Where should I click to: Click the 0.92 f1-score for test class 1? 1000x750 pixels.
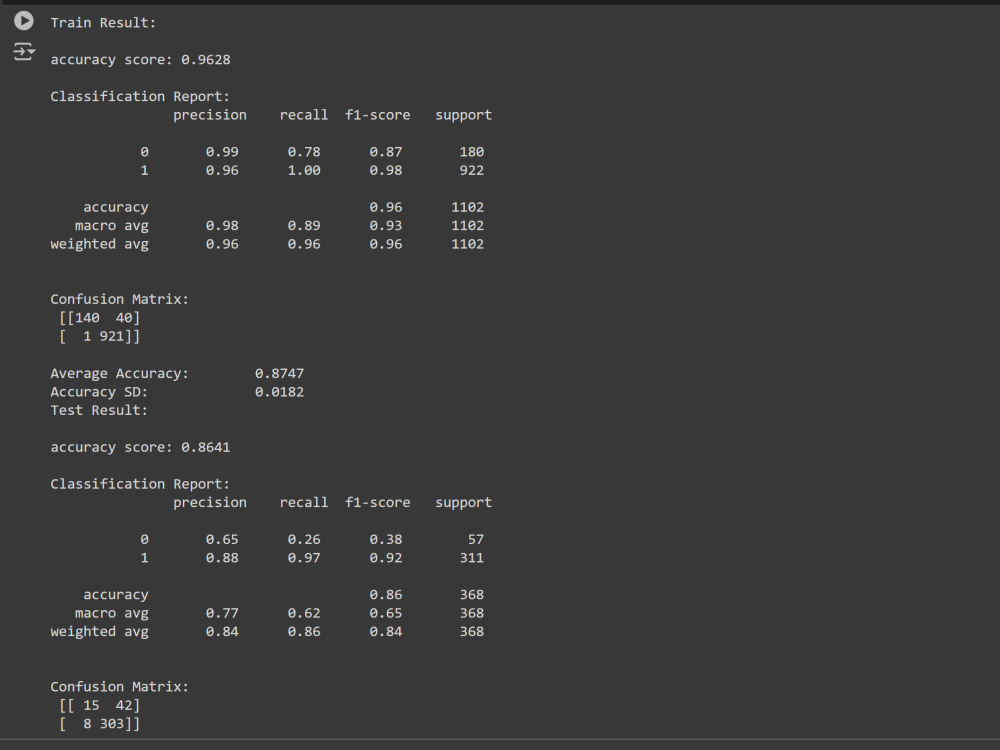(x=385, y=559)
